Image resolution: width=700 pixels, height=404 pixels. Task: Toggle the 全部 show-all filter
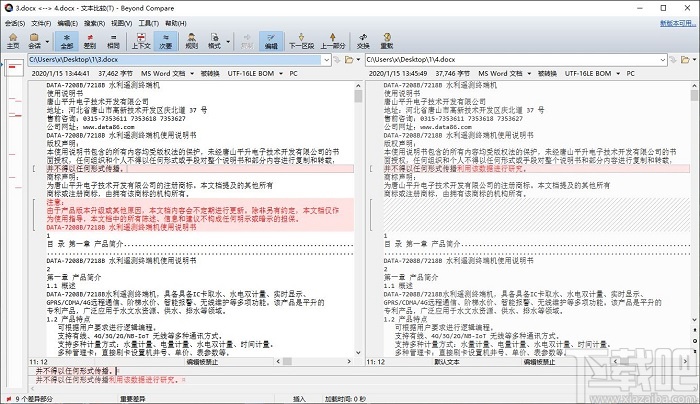tap(67, 41)
